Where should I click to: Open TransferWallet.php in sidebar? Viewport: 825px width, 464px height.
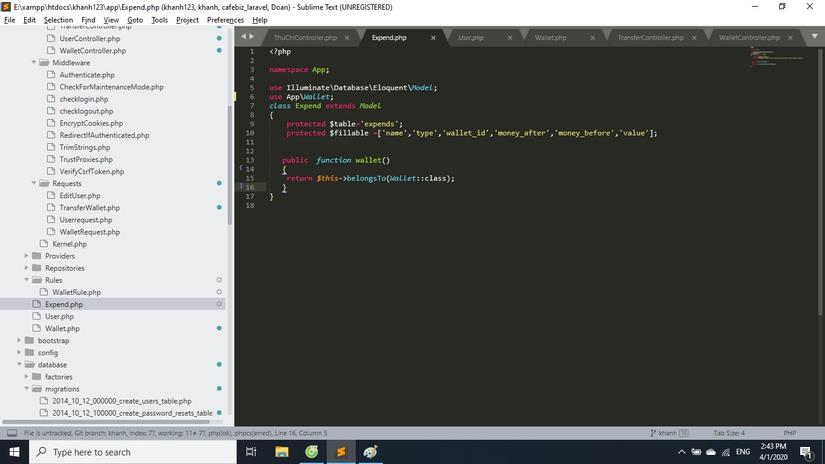89,208
